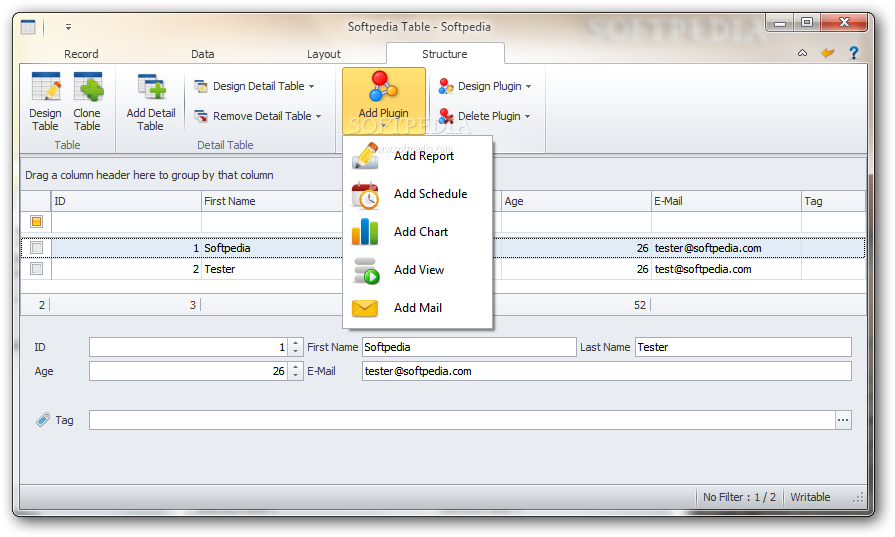The width and height of the screenshot is (895, 537).
Task: Click the Design Table icon
Action: pos(46,86)
